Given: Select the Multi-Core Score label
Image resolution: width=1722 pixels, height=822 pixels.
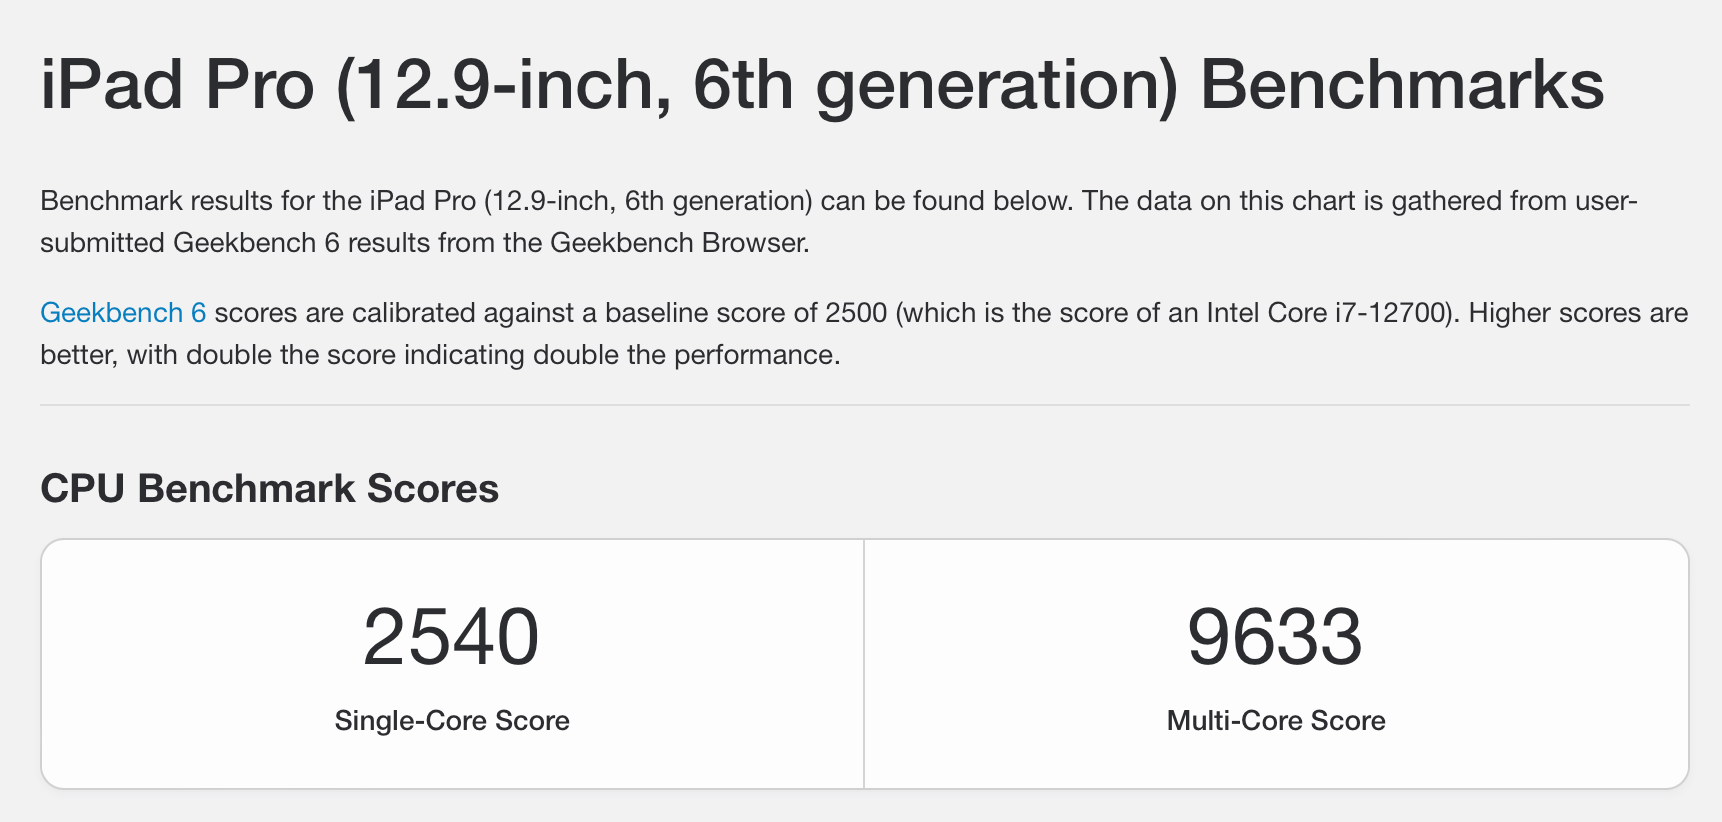Looking at the screenshot, I should [1276, 720].
